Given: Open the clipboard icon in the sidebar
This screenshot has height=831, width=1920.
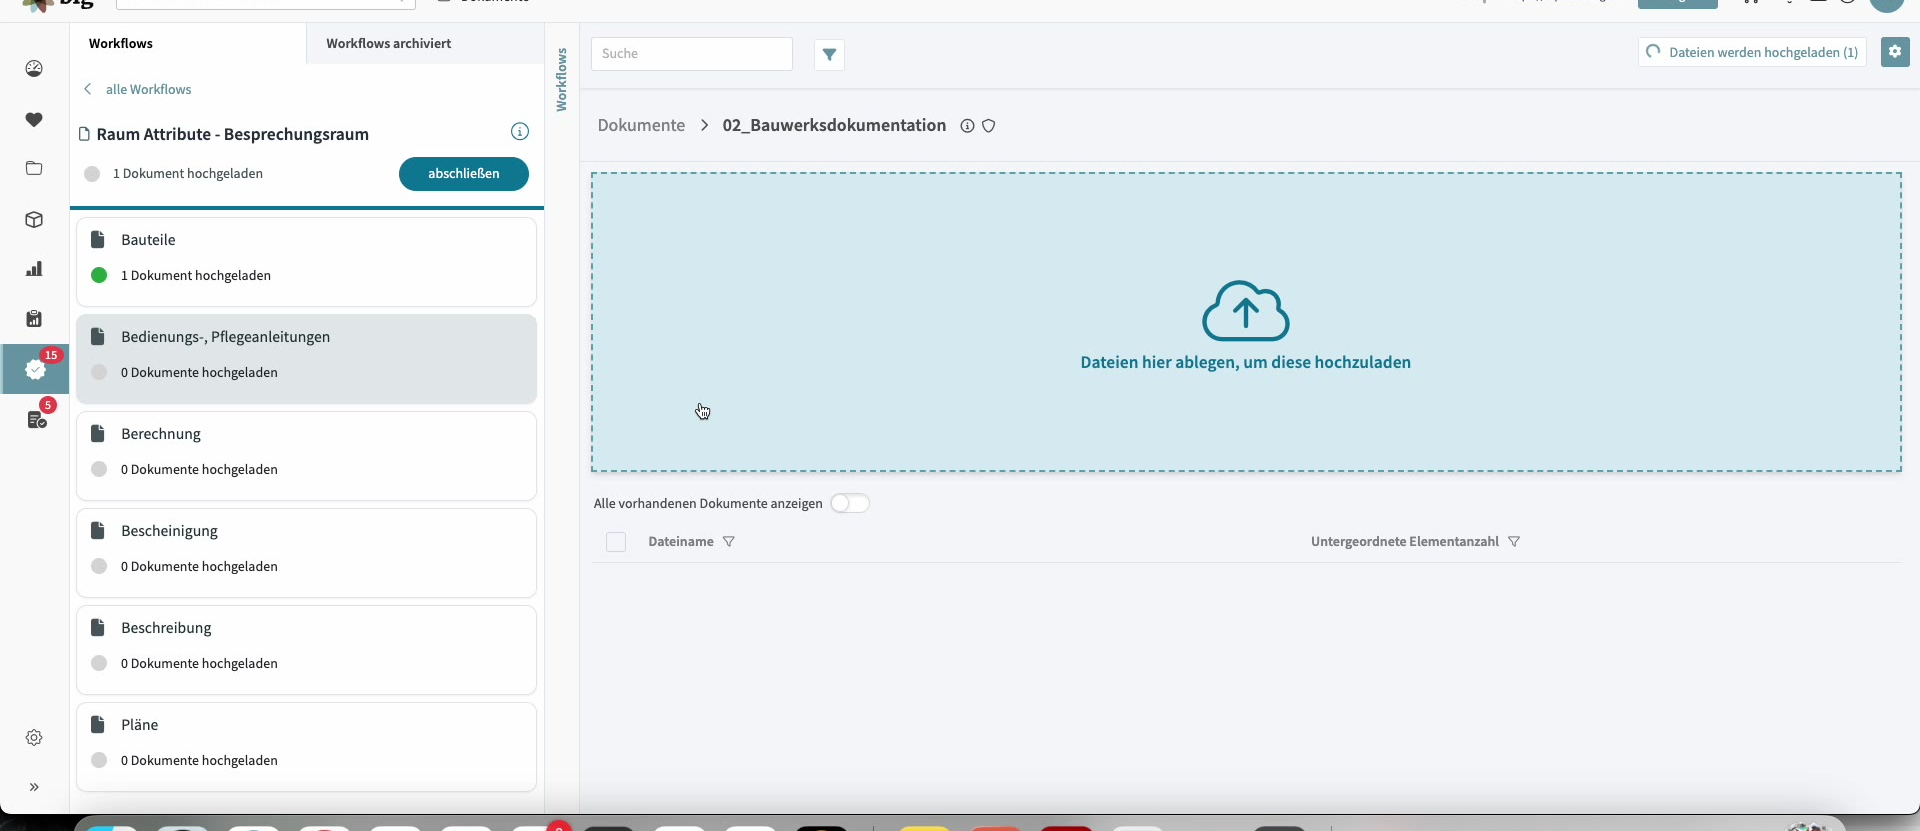Looking at the screenshot, I should (x=34, y=319).
